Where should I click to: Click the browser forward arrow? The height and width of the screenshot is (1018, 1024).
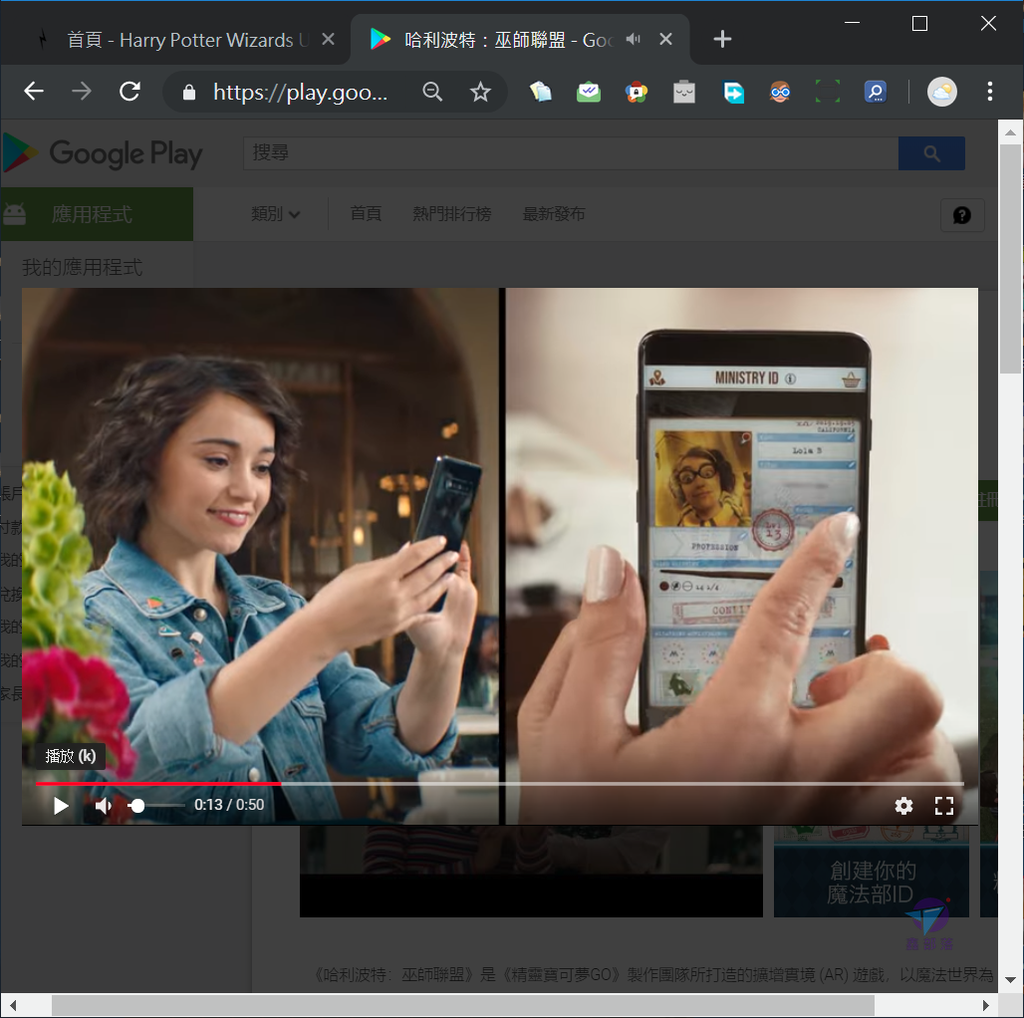point(82,91)
